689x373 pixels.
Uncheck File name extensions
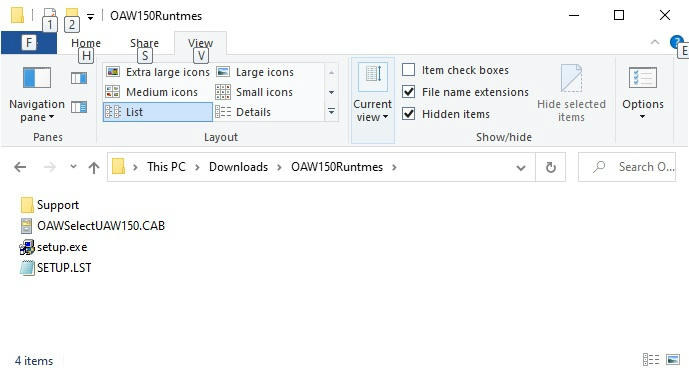click(409, 92)
